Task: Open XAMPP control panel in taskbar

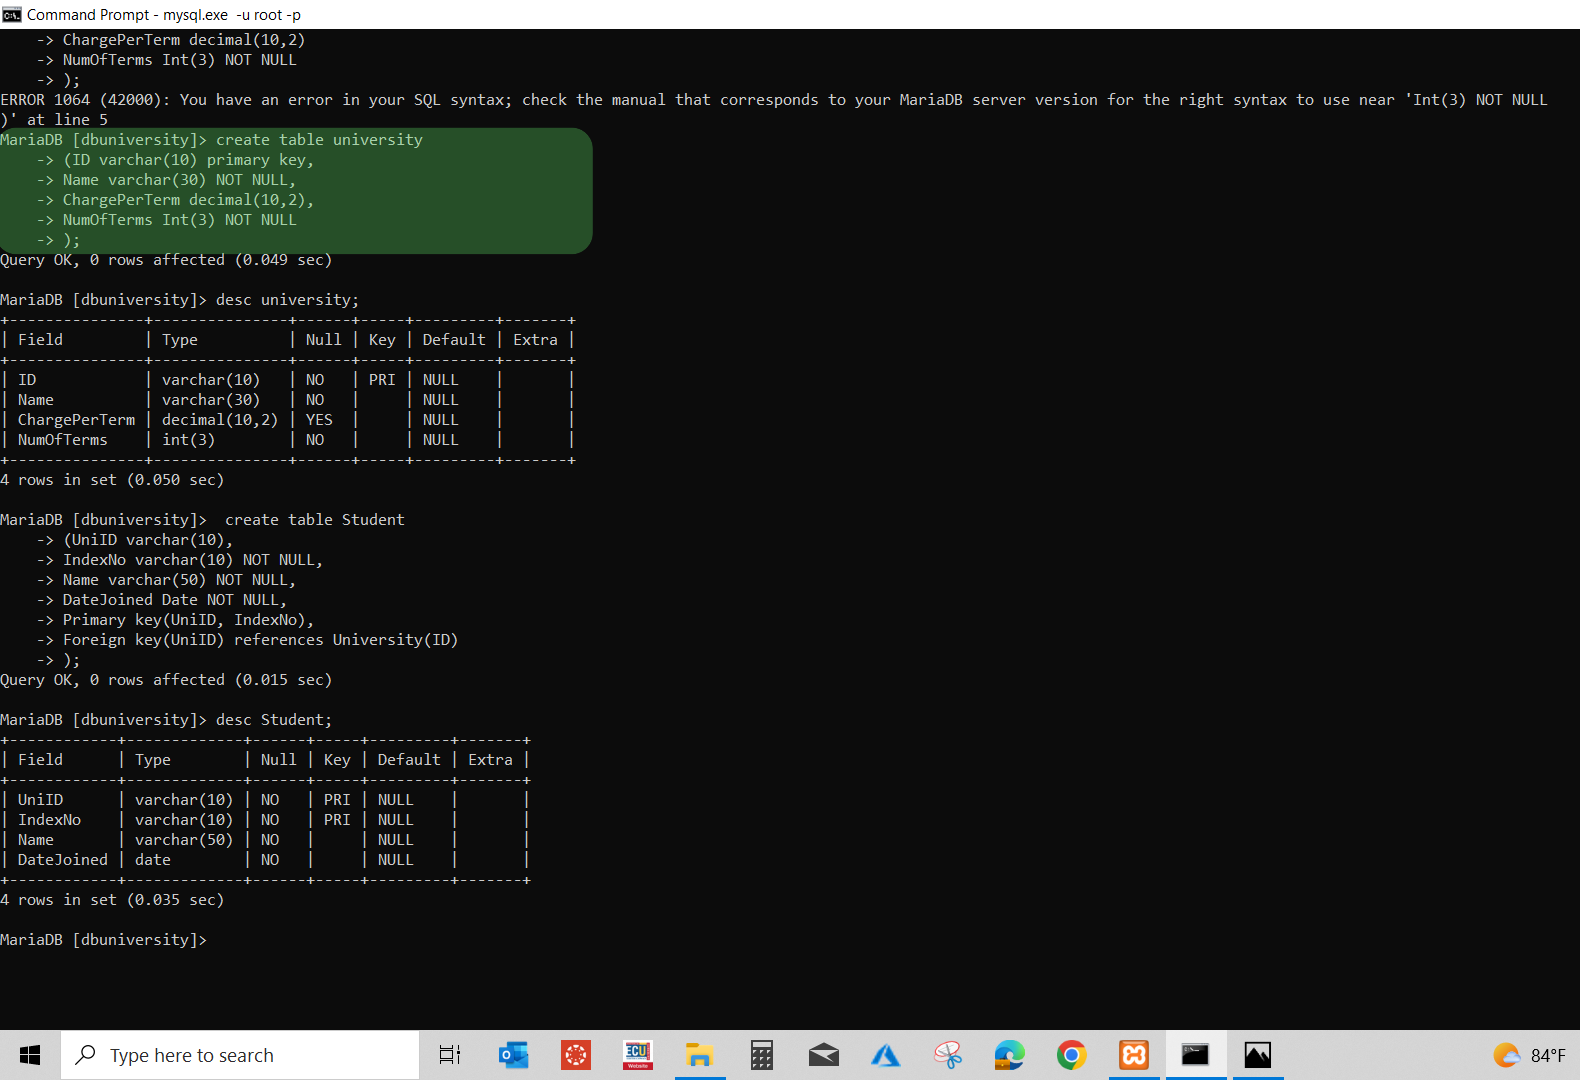Action: point(1134,1055)
